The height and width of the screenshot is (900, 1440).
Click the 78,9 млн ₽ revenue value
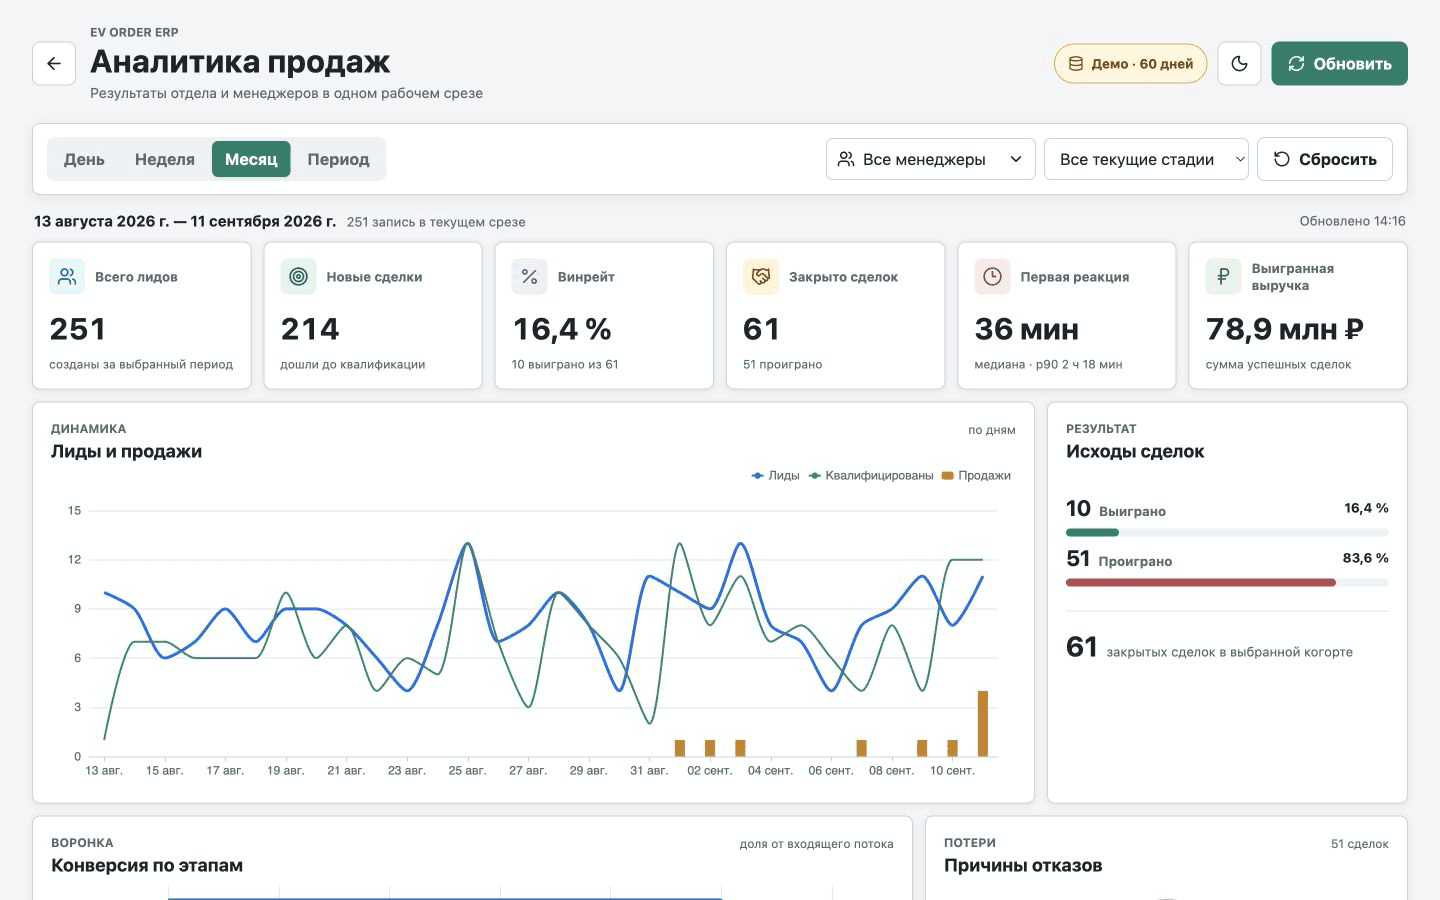1285,329
